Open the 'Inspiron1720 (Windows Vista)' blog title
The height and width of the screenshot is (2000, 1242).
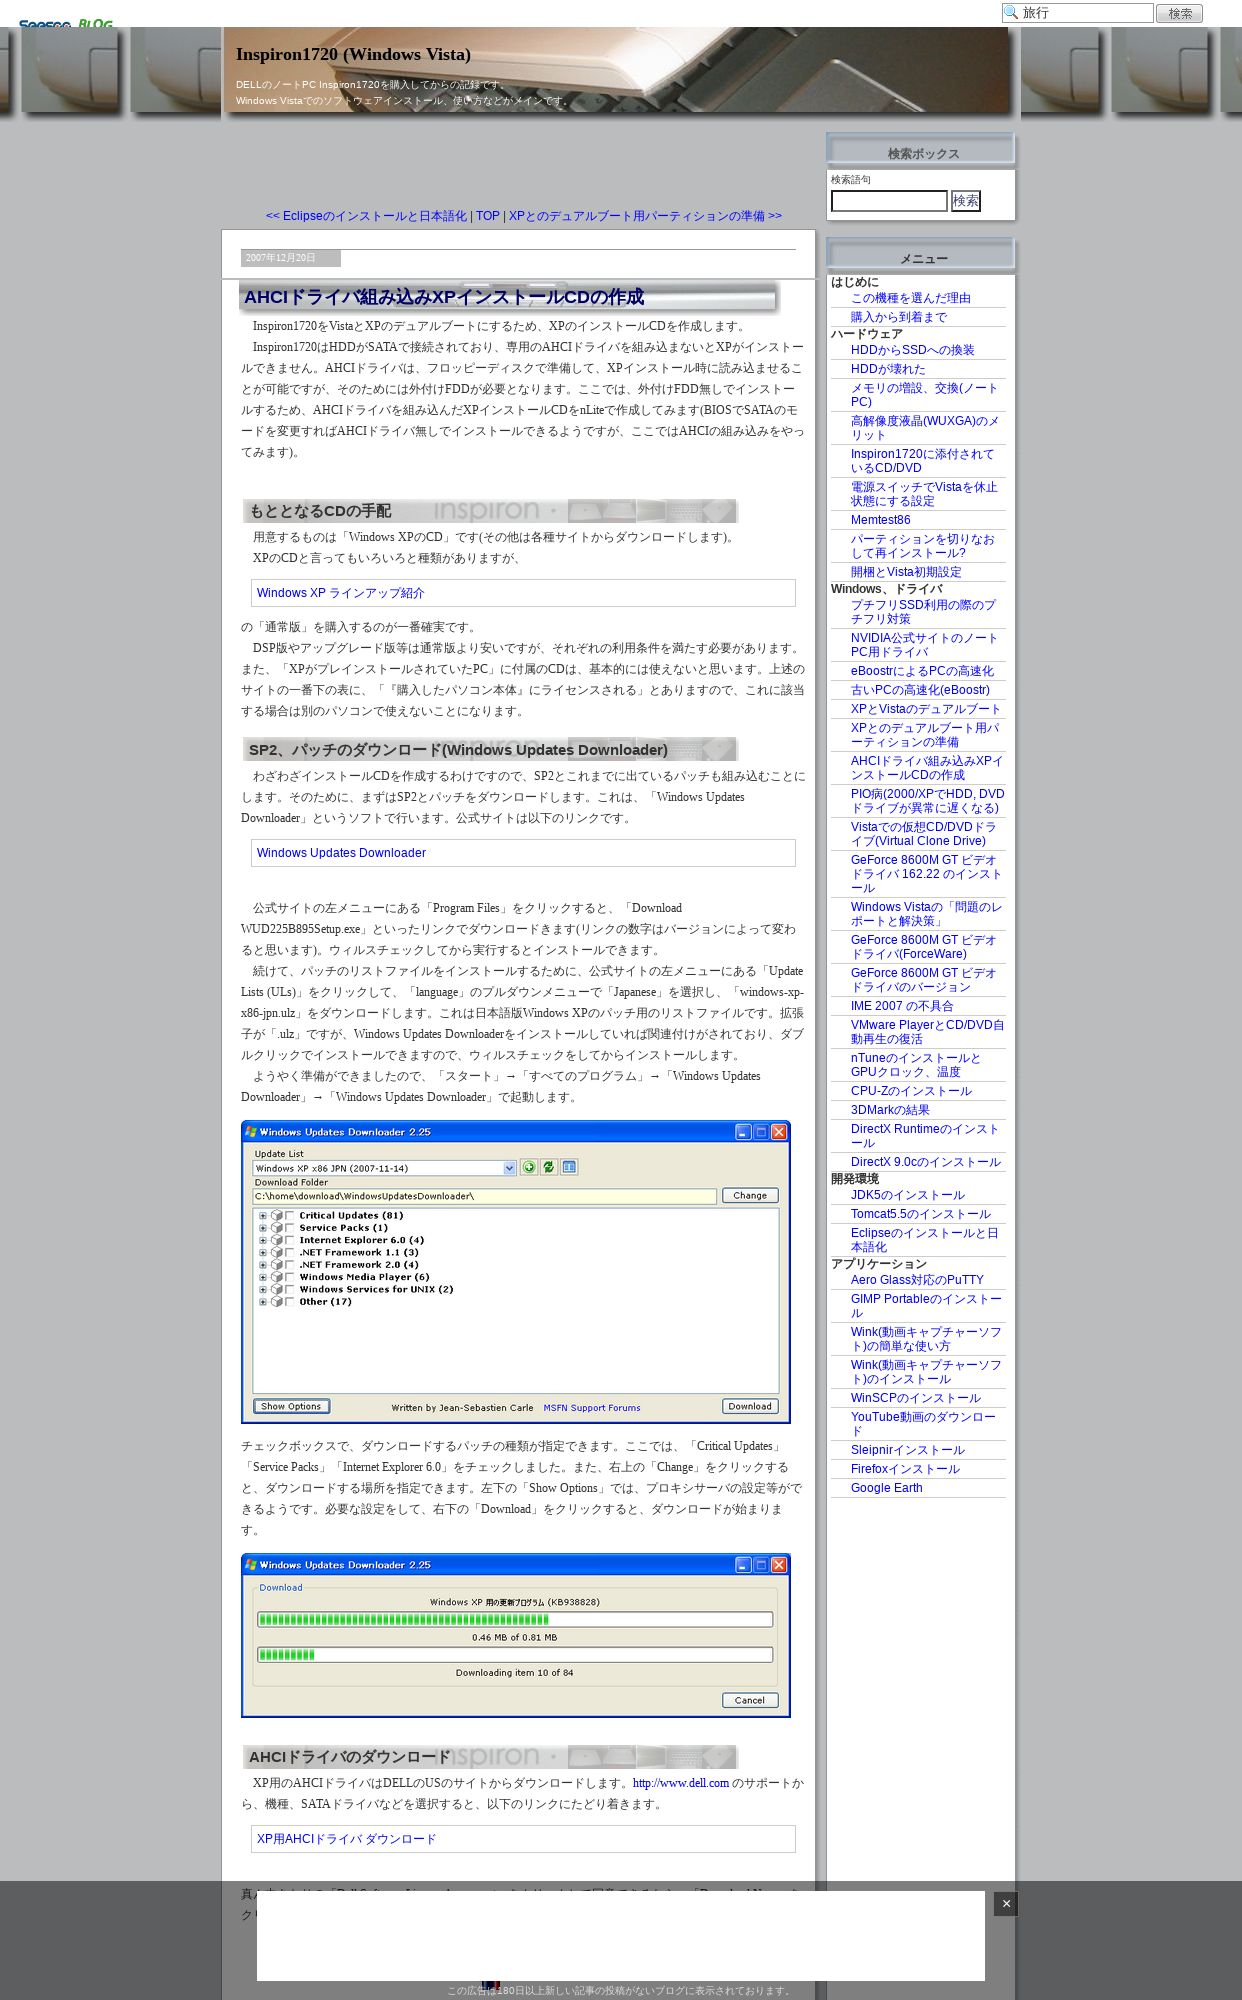(353, 54)
